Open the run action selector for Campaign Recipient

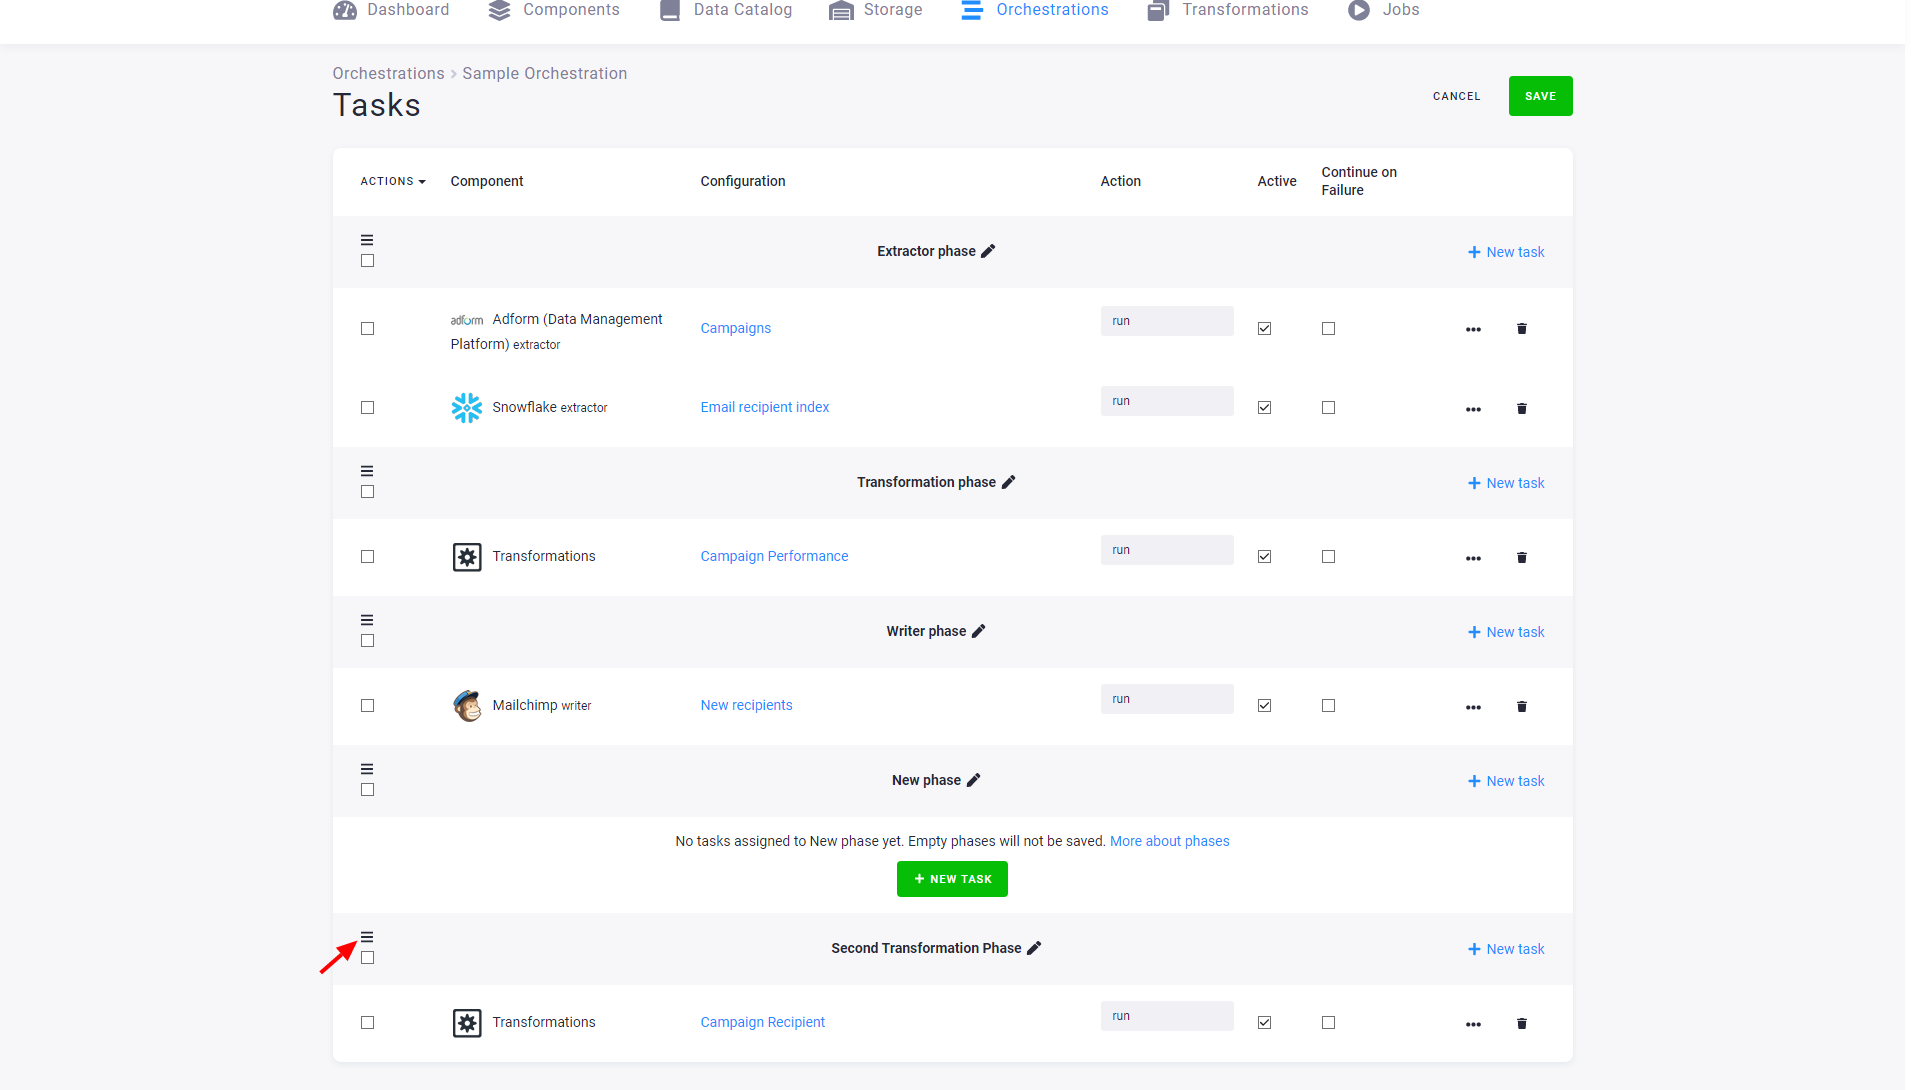pos(1166,1016)
